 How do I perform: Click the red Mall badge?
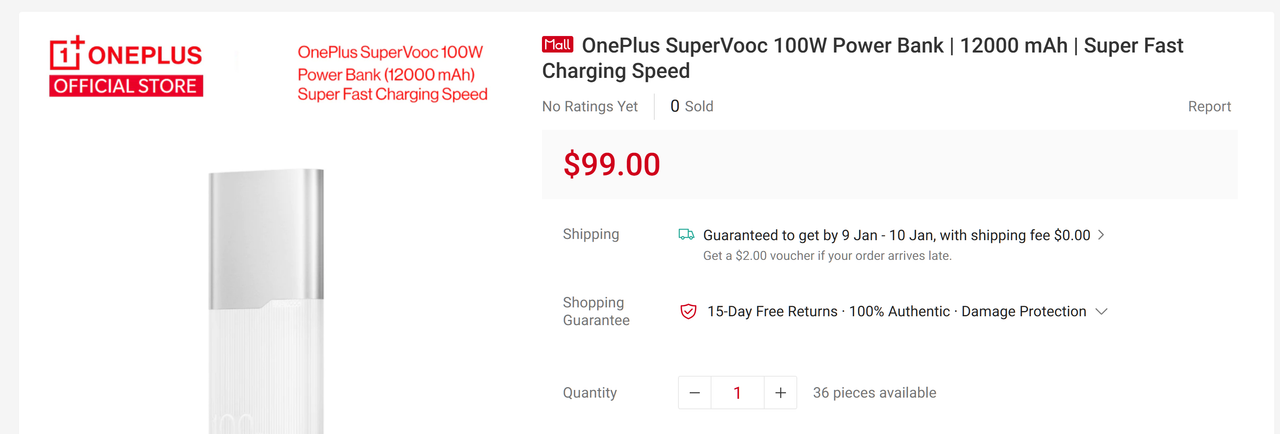pos(557,45)
